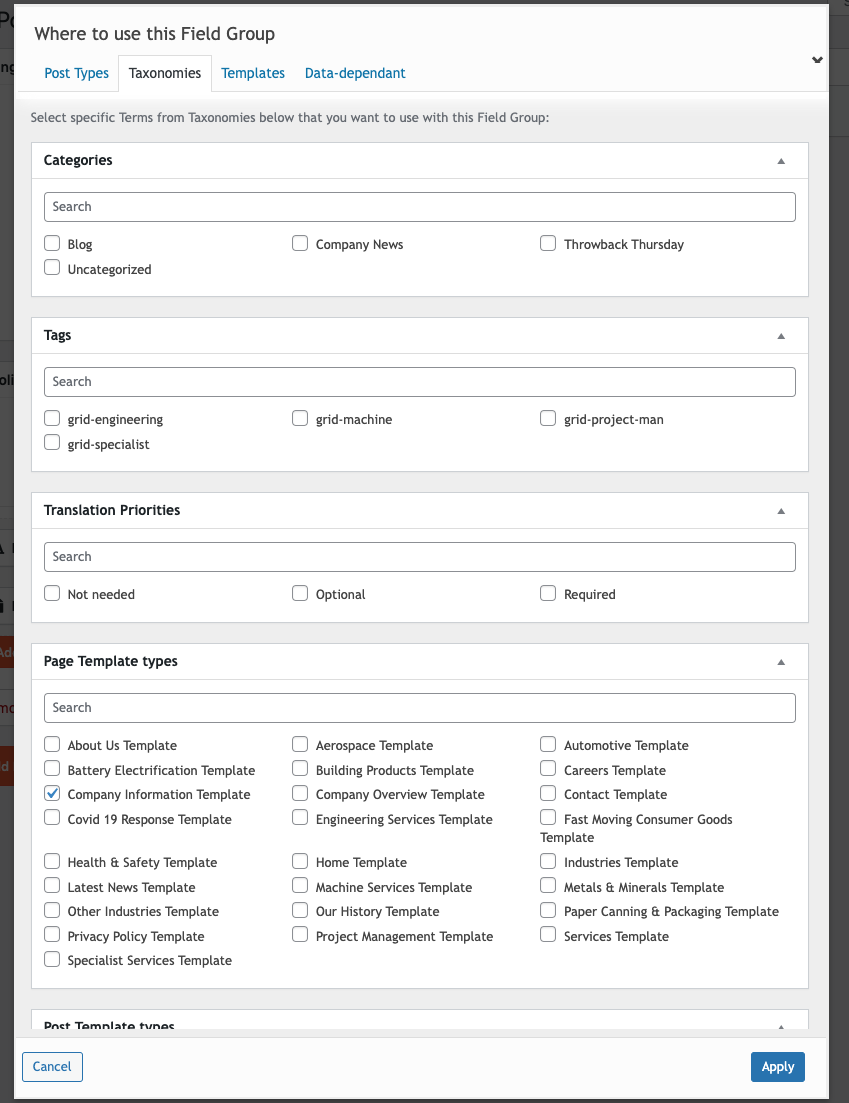This screenshot has width=849, height=1103.
Task: Check Privacy Policy Template
Action: tap(52, 934)
